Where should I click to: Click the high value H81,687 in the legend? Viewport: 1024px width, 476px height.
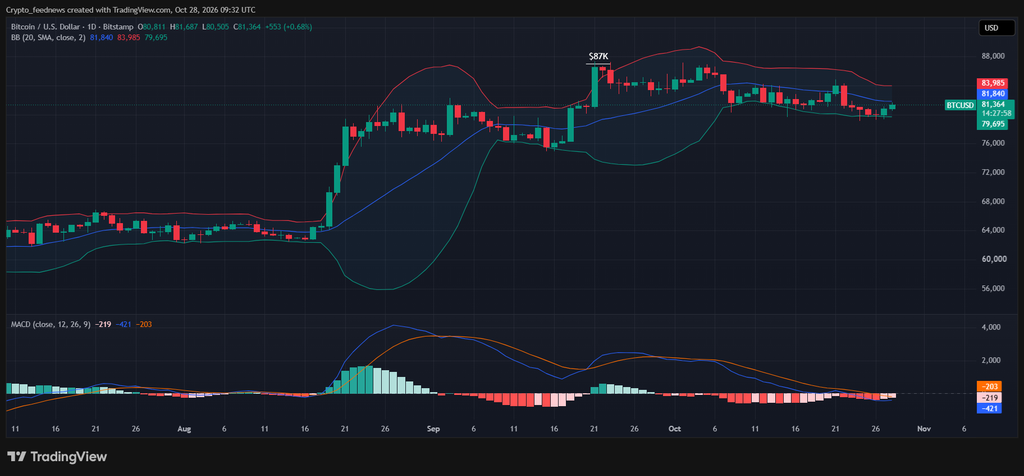click(x=185, y=27)
